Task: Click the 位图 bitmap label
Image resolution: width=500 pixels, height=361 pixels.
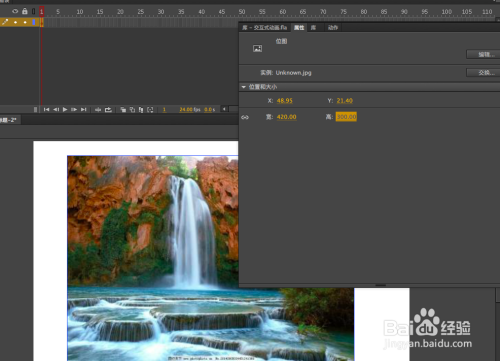Action: 281,41
